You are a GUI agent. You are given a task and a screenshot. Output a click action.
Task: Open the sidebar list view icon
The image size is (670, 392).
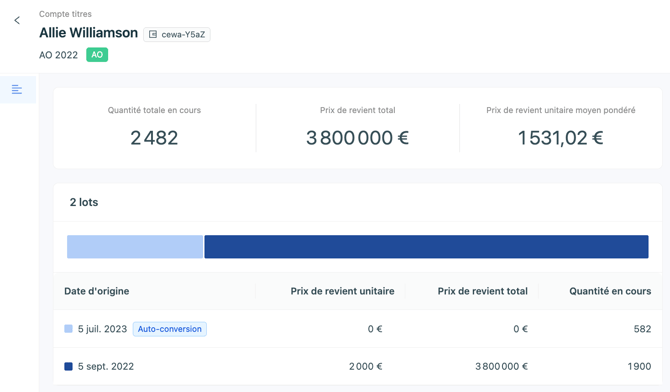point(17,89)
